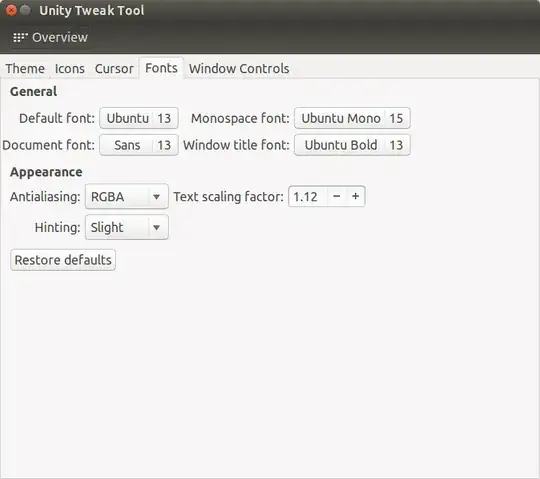Click the General section heading
This screenshot has width=540, height=479.
click(33, 92)
